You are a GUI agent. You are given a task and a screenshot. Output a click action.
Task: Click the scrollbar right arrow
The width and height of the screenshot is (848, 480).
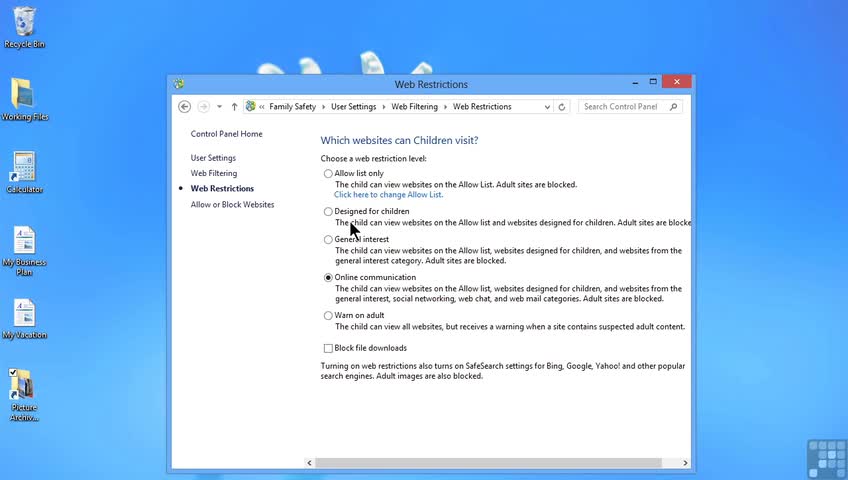point(685,463)
